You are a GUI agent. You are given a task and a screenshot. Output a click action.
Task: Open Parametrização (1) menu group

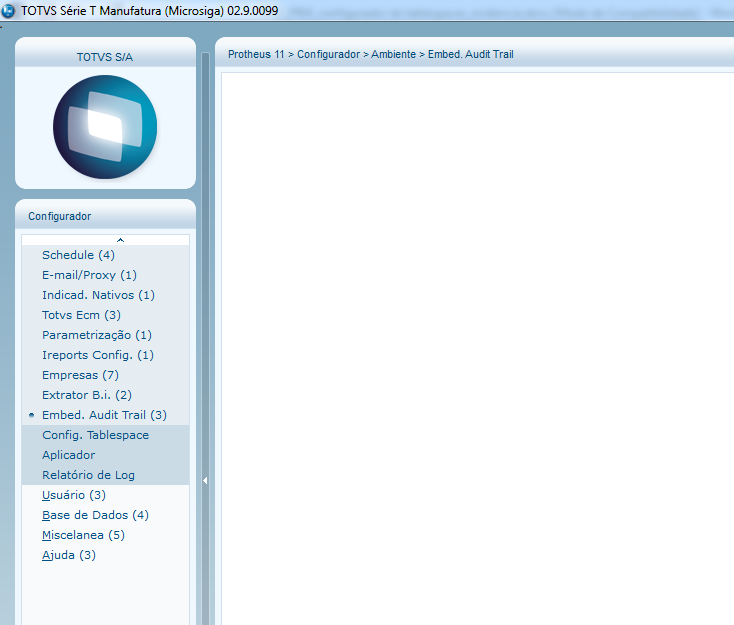point(97,335)
